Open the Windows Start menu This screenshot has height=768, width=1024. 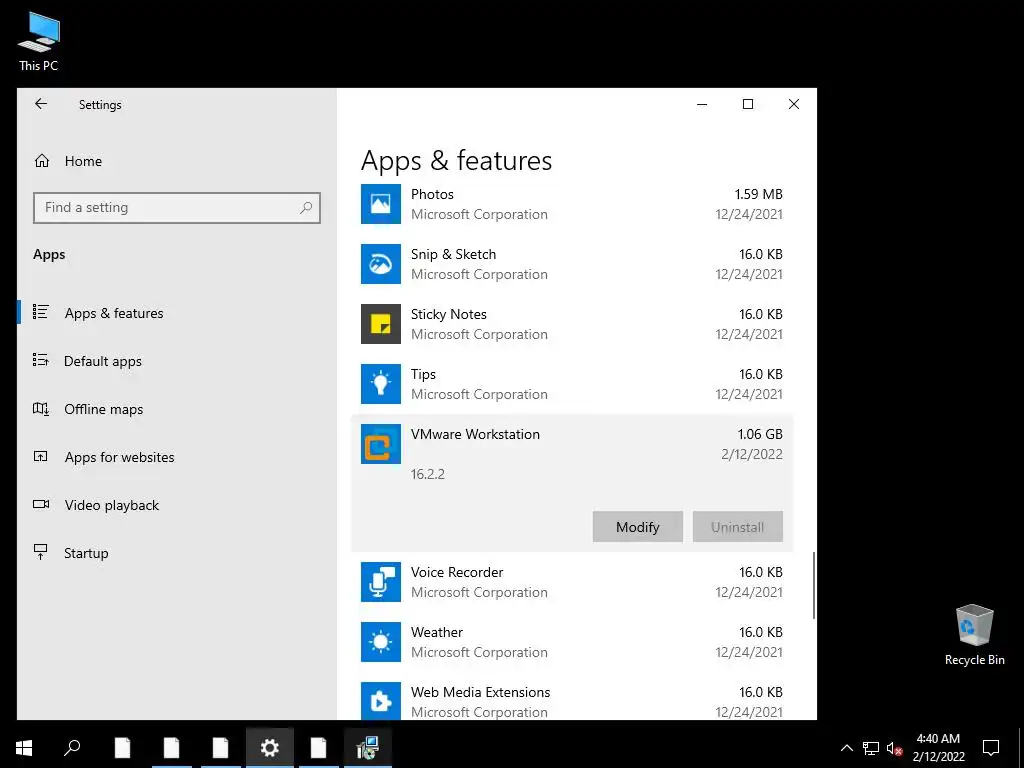coord(24,748)
